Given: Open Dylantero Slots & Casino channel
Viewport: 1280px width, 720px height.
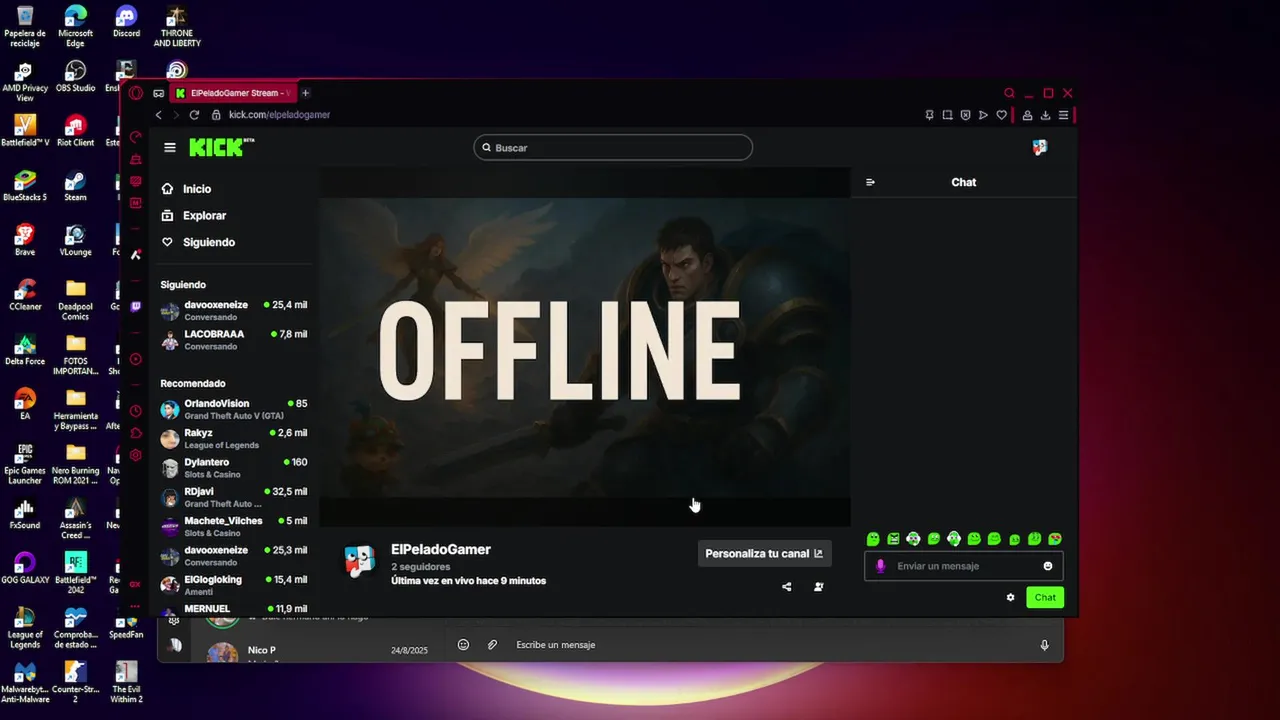Looking at the screenshot, I should tap(234, 468).
